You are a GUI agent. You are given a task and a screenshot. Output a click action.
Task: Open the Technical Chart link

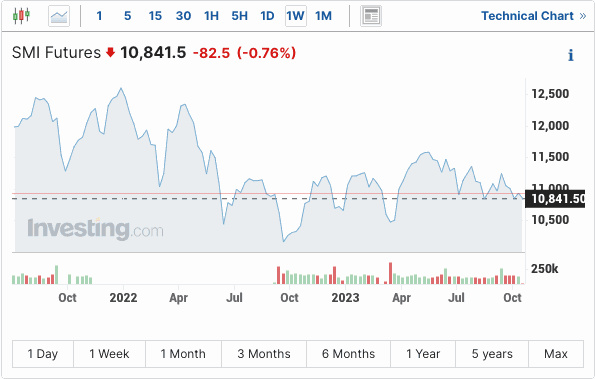534,16
